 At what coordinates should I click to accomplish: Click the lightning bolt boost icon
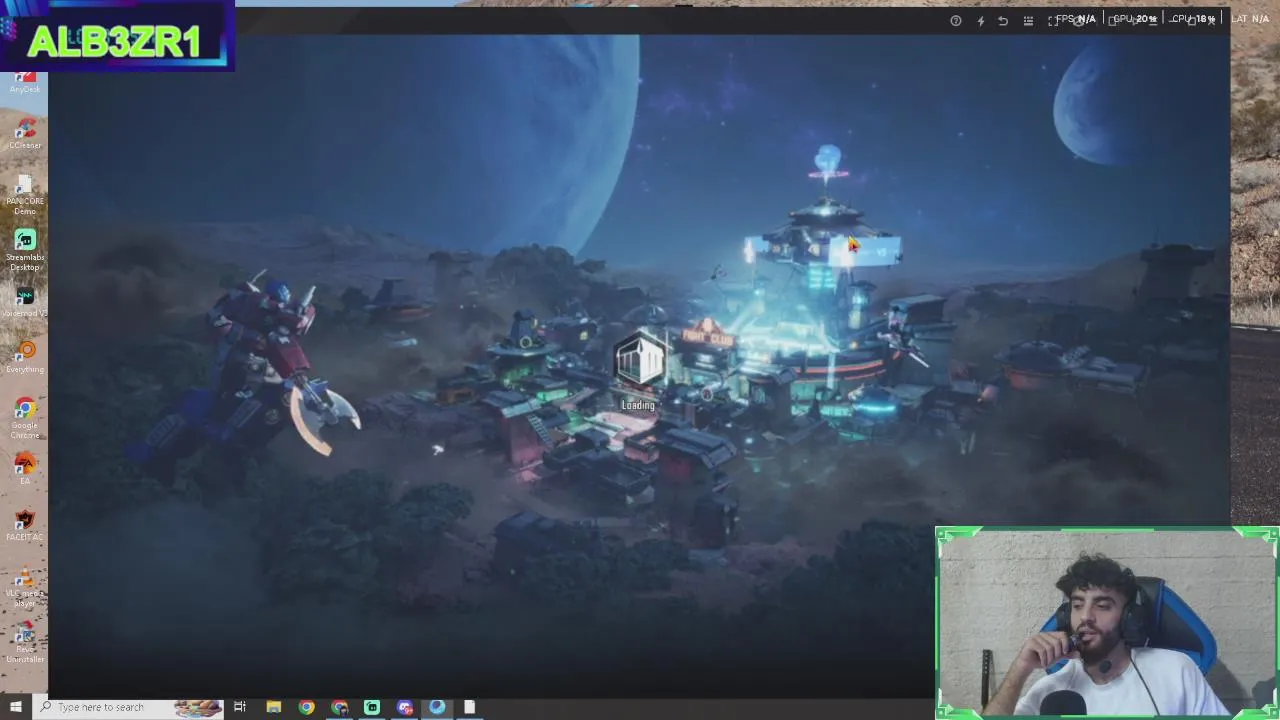click(980, 21)
